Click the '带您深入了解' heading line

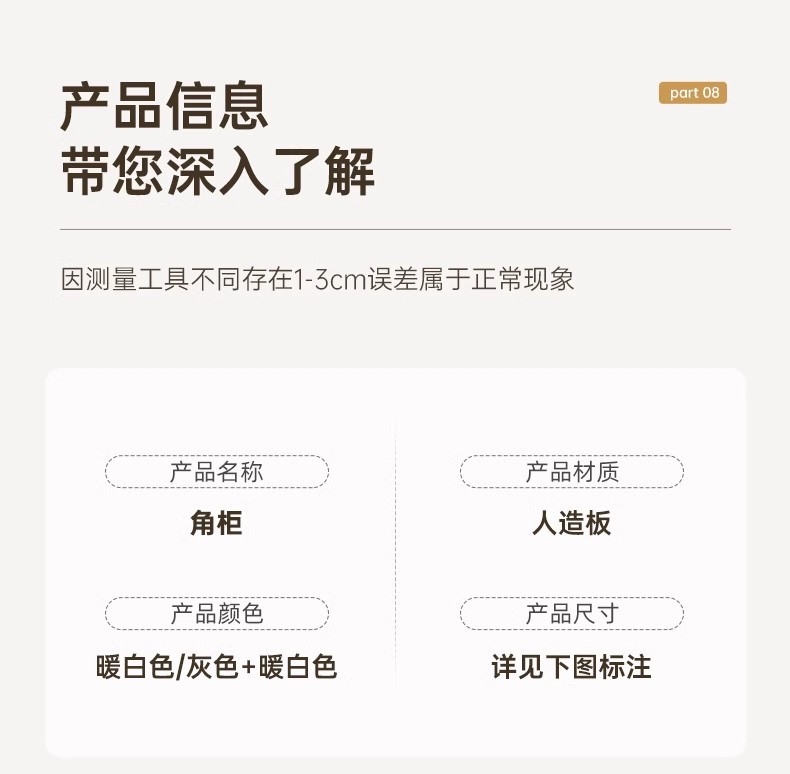217,172
